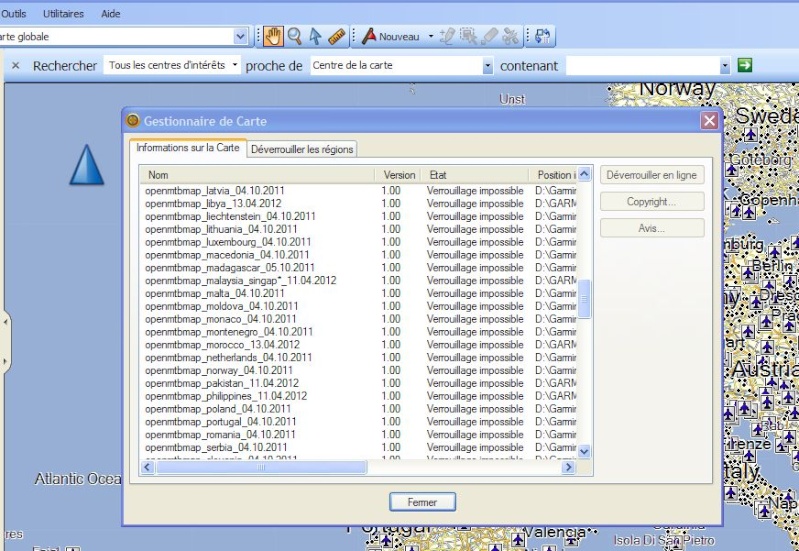Click list scroll up arrow

point(584,174)
